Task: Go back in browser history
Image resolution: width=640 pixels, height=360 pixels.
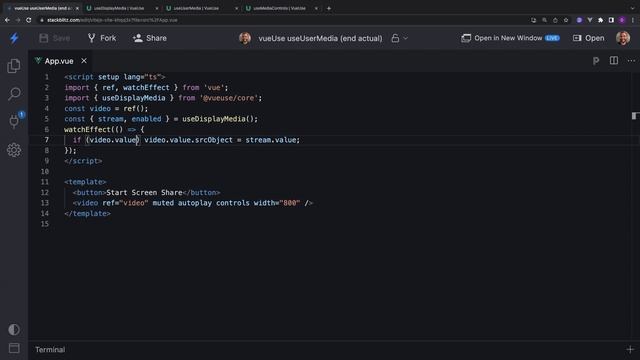Action: pos(7,20)
